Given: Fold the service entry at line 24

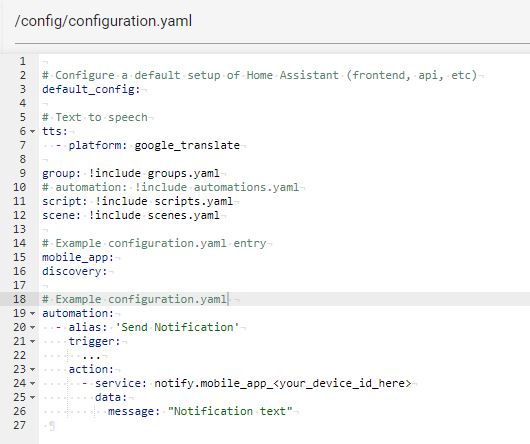Looking at the screenshot, I should [x=32, y=384].
